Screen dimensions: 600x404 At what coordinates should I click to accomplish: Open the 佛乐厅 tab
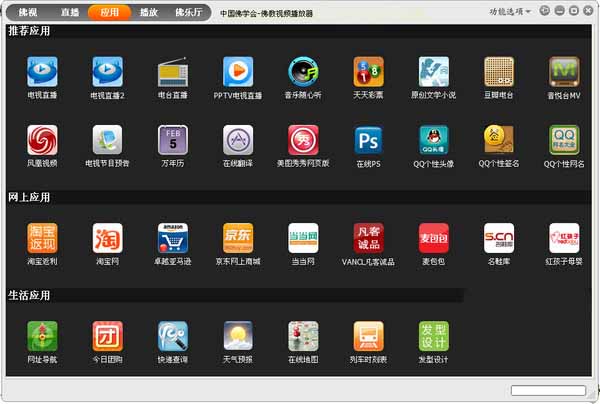(189, 12)
